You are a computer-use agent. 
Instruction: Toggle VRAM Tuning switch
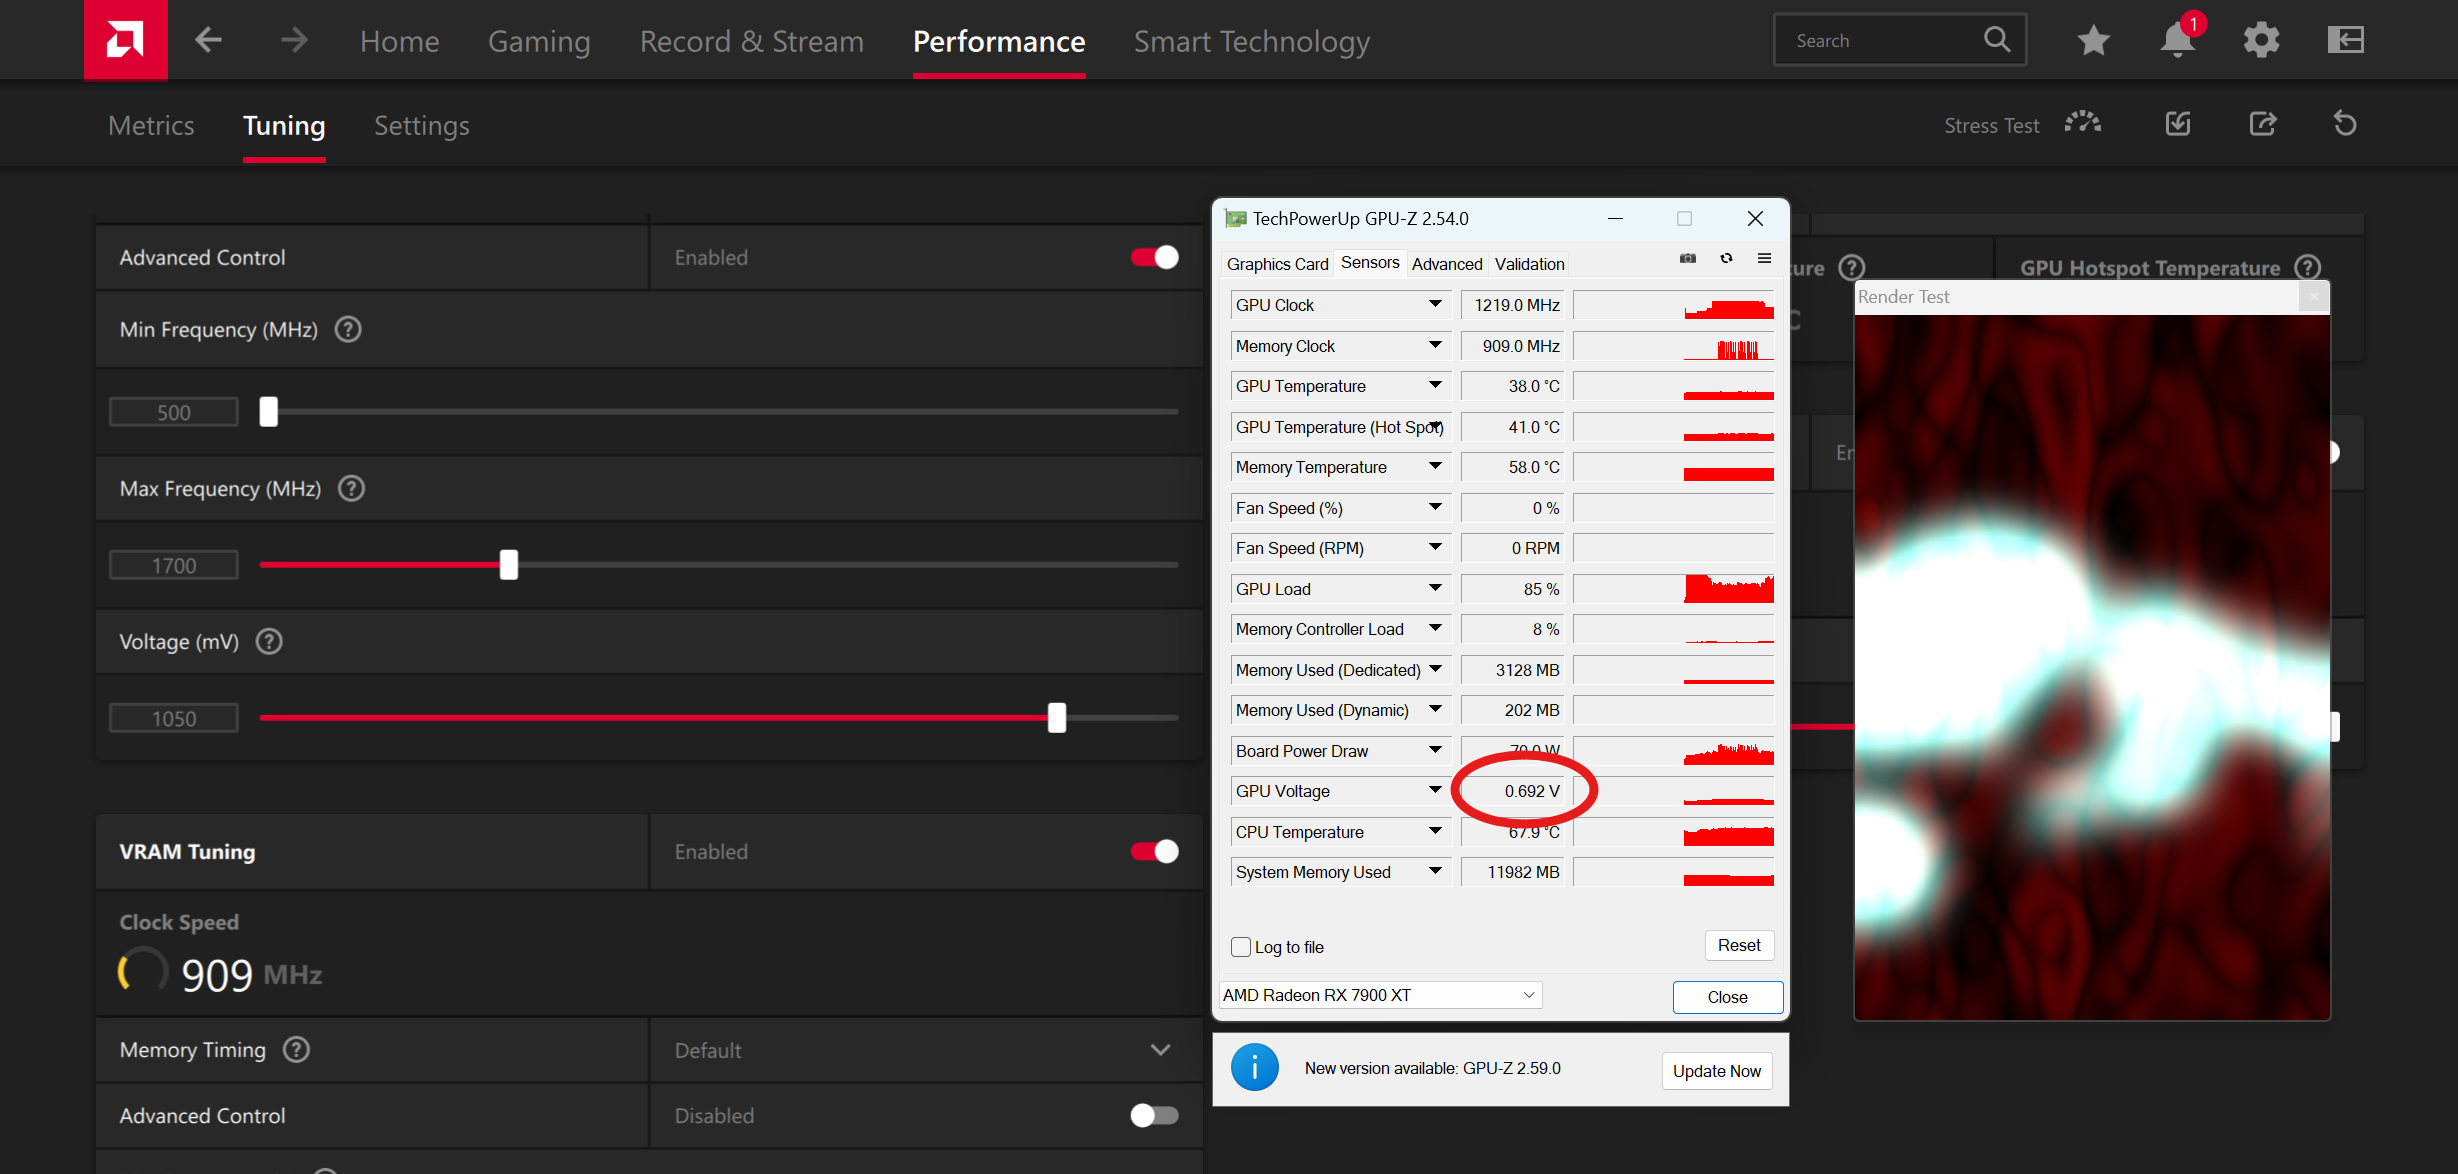[1154, 851]
